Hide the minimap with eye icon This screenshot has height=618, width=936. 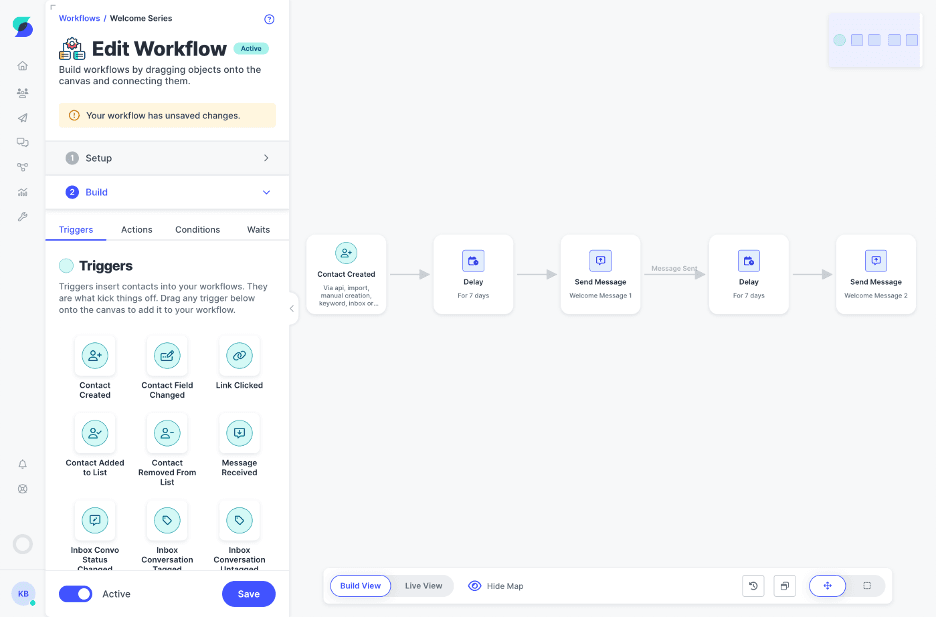click(x=476, y=586)
